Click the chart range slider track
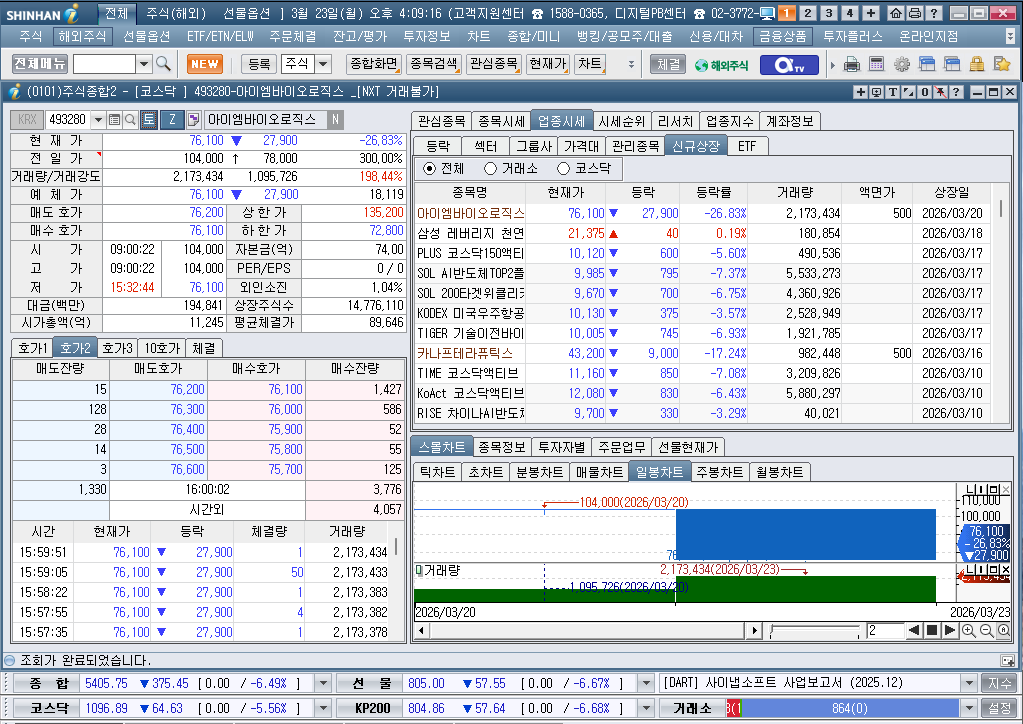Image resolution: width=1023 pixels, height=724 pixels. click(814, 631)
